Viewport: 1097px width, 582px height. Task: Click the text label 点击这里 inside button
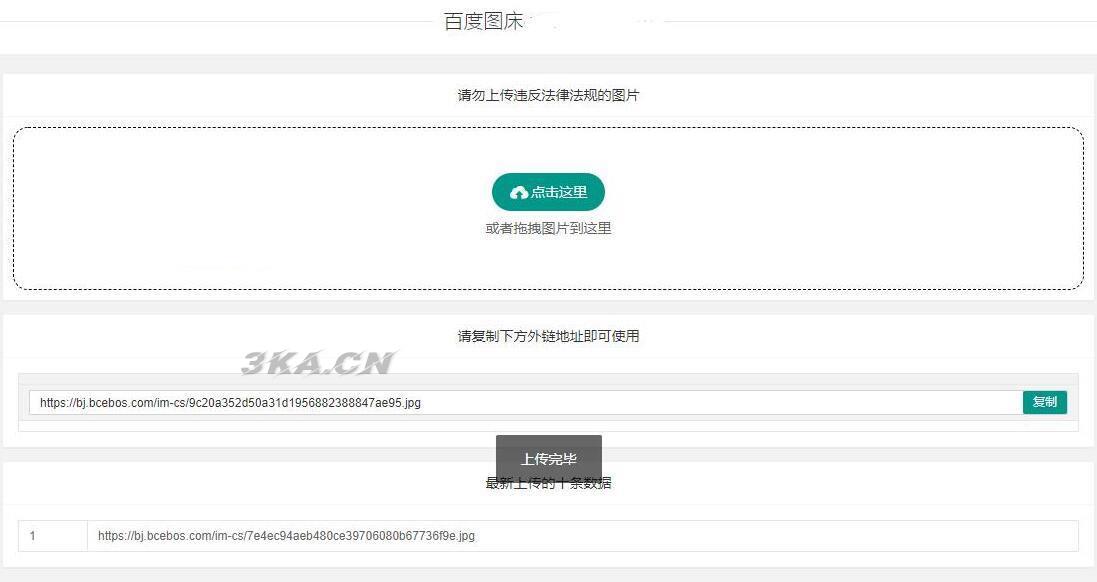point(558,192)
